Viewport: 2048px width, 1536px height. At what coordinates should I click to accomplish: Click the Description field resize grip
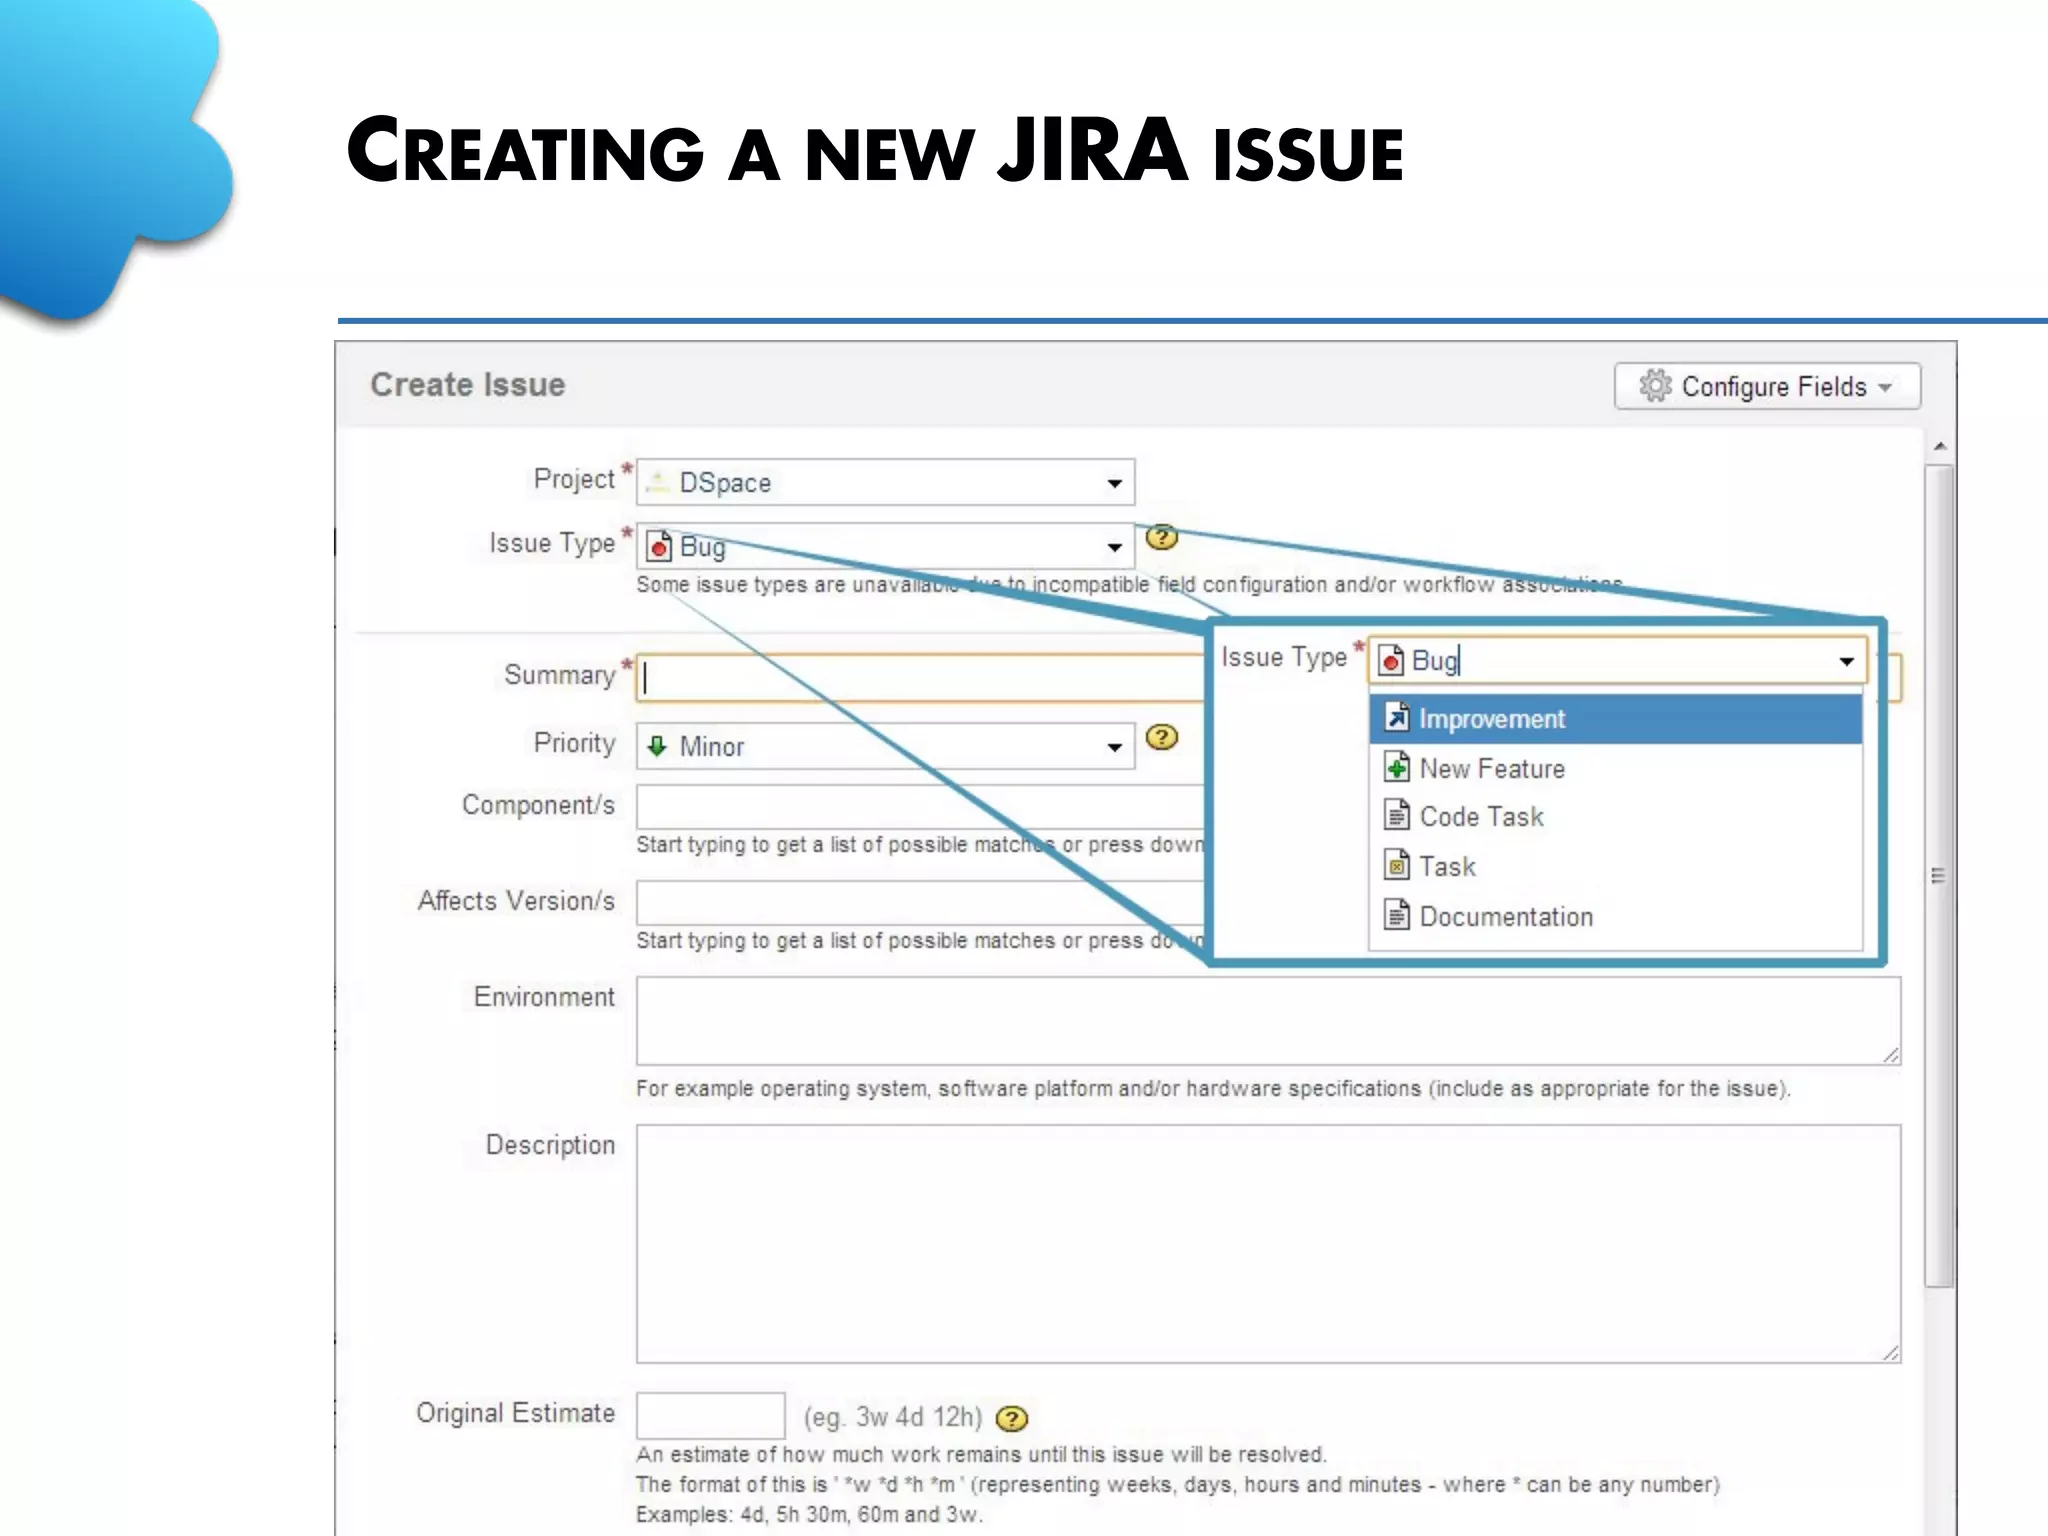click(1890, 1353)
